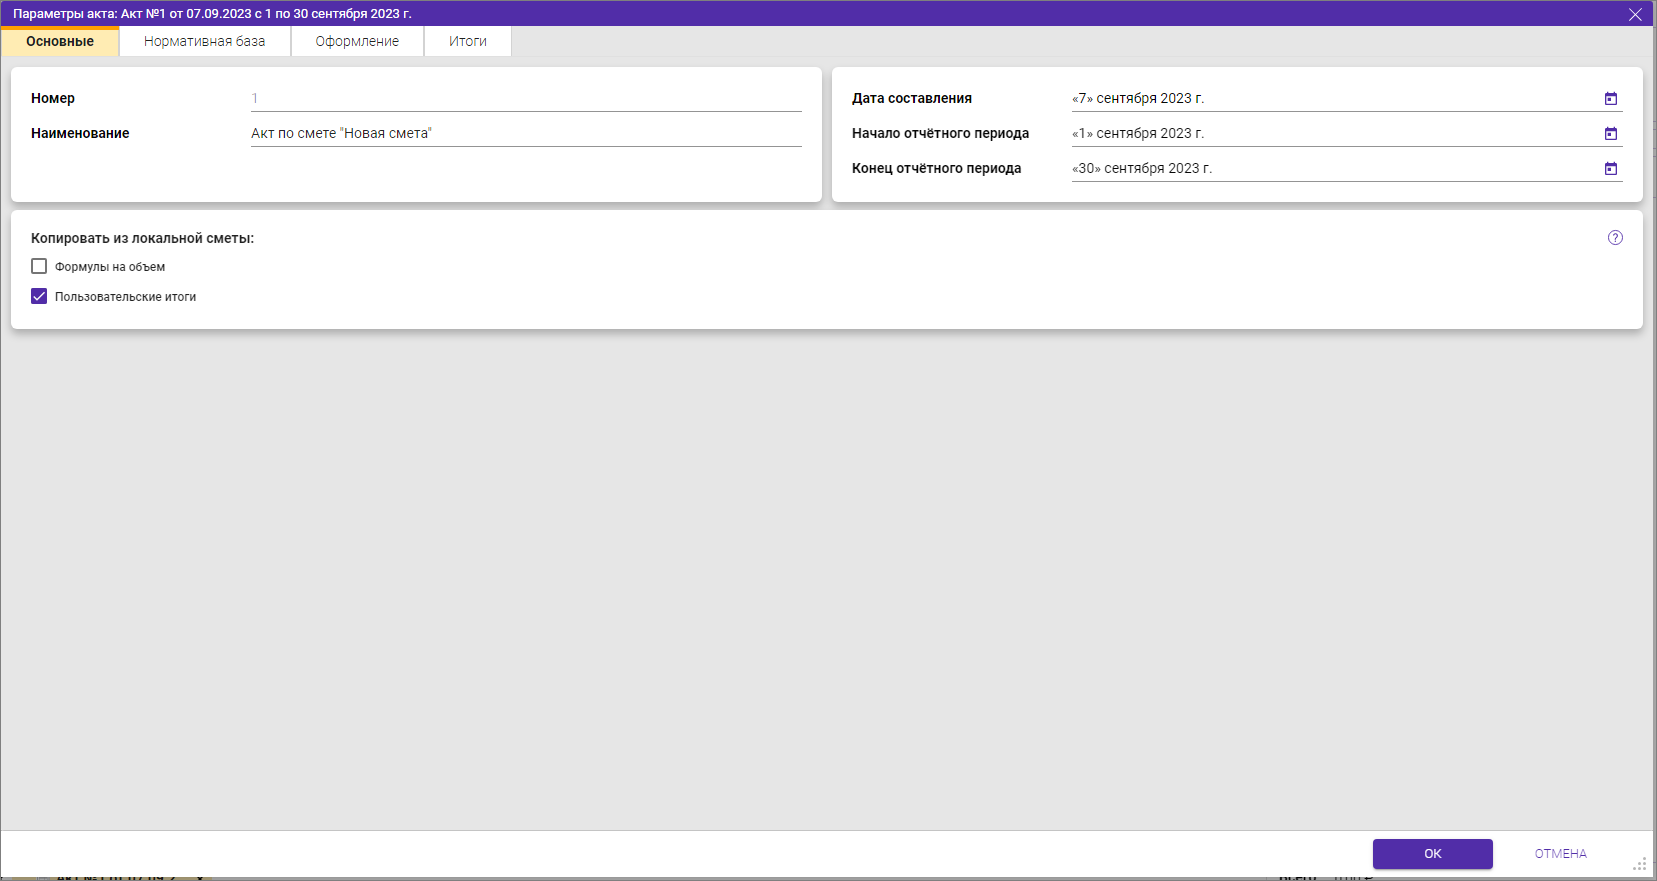The width and height of the screenshot is (1657, 881).
Task: Open the Оформление tab
Action: [357, 42]
